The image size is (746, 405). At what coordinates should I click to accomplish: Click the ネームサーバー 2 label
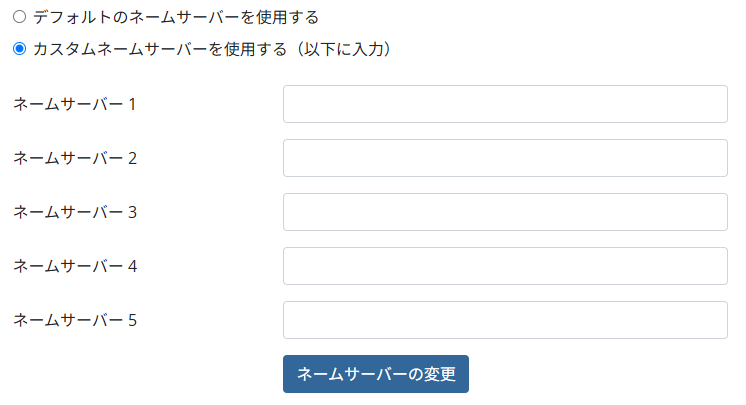click(75, 158)
